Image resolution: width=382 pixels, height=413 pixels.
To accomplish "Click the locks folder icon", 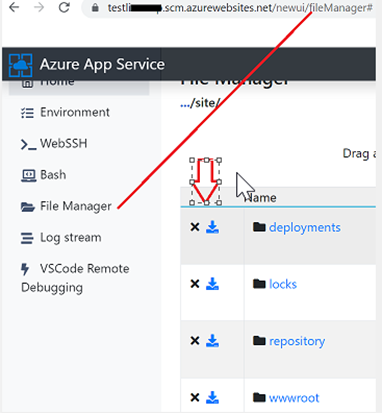I will coord(259,284).
